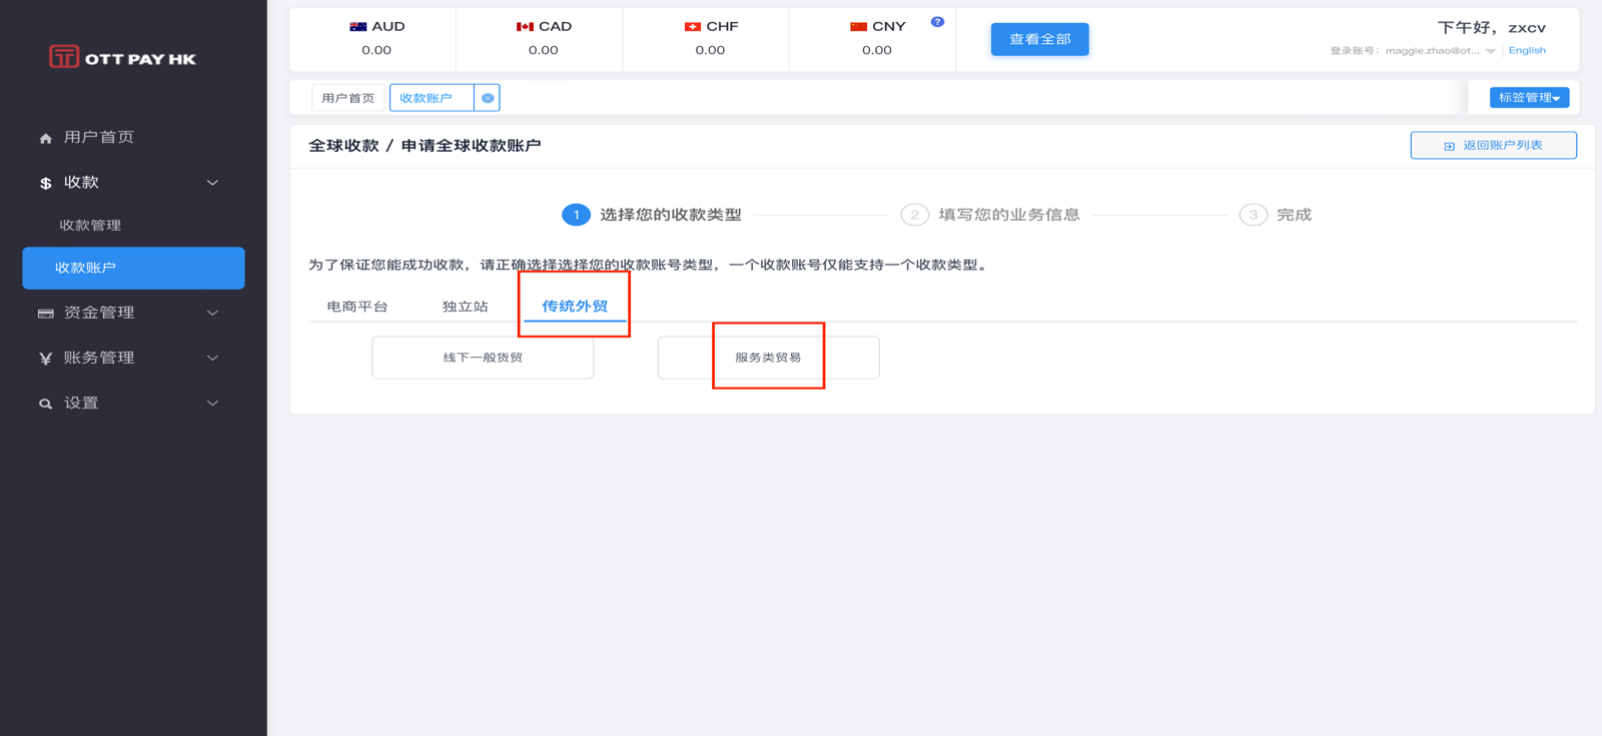Click the OTT PAY HK logo

122,57
